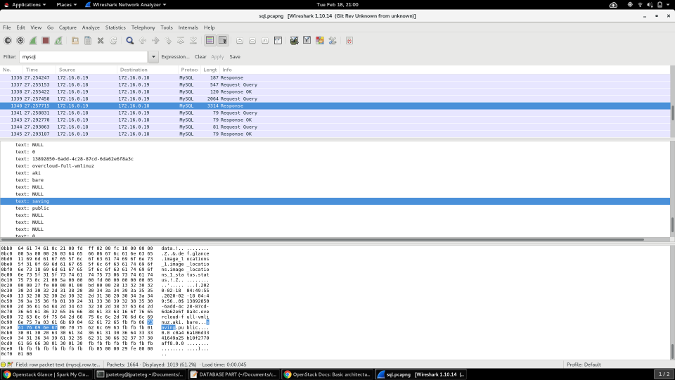675x380 pixels.
Task: Open the Analyze menu
Action: point(91,28)
